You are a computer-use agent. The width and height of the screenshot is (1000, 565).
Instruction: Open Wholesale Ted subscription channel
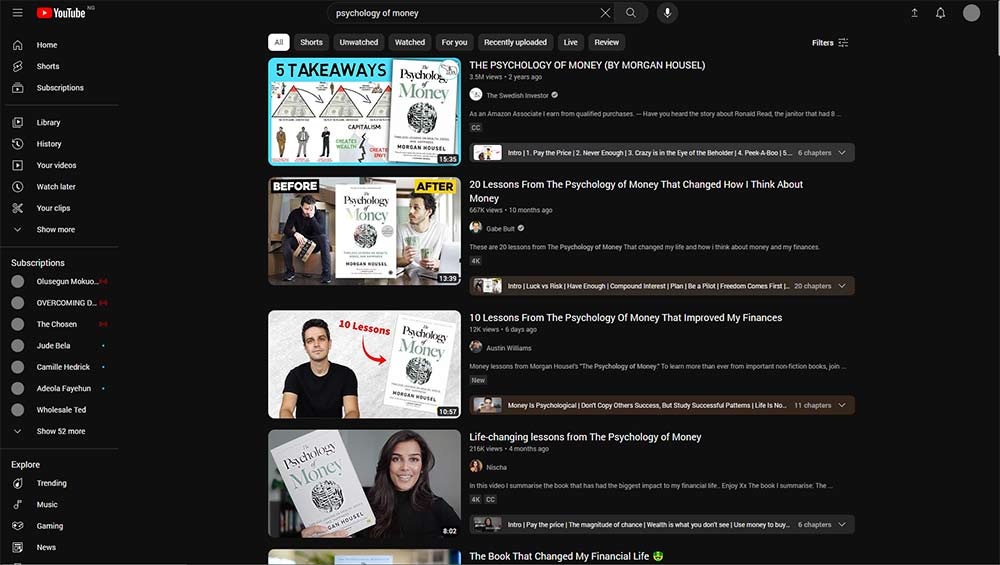[x=62, y=410]
